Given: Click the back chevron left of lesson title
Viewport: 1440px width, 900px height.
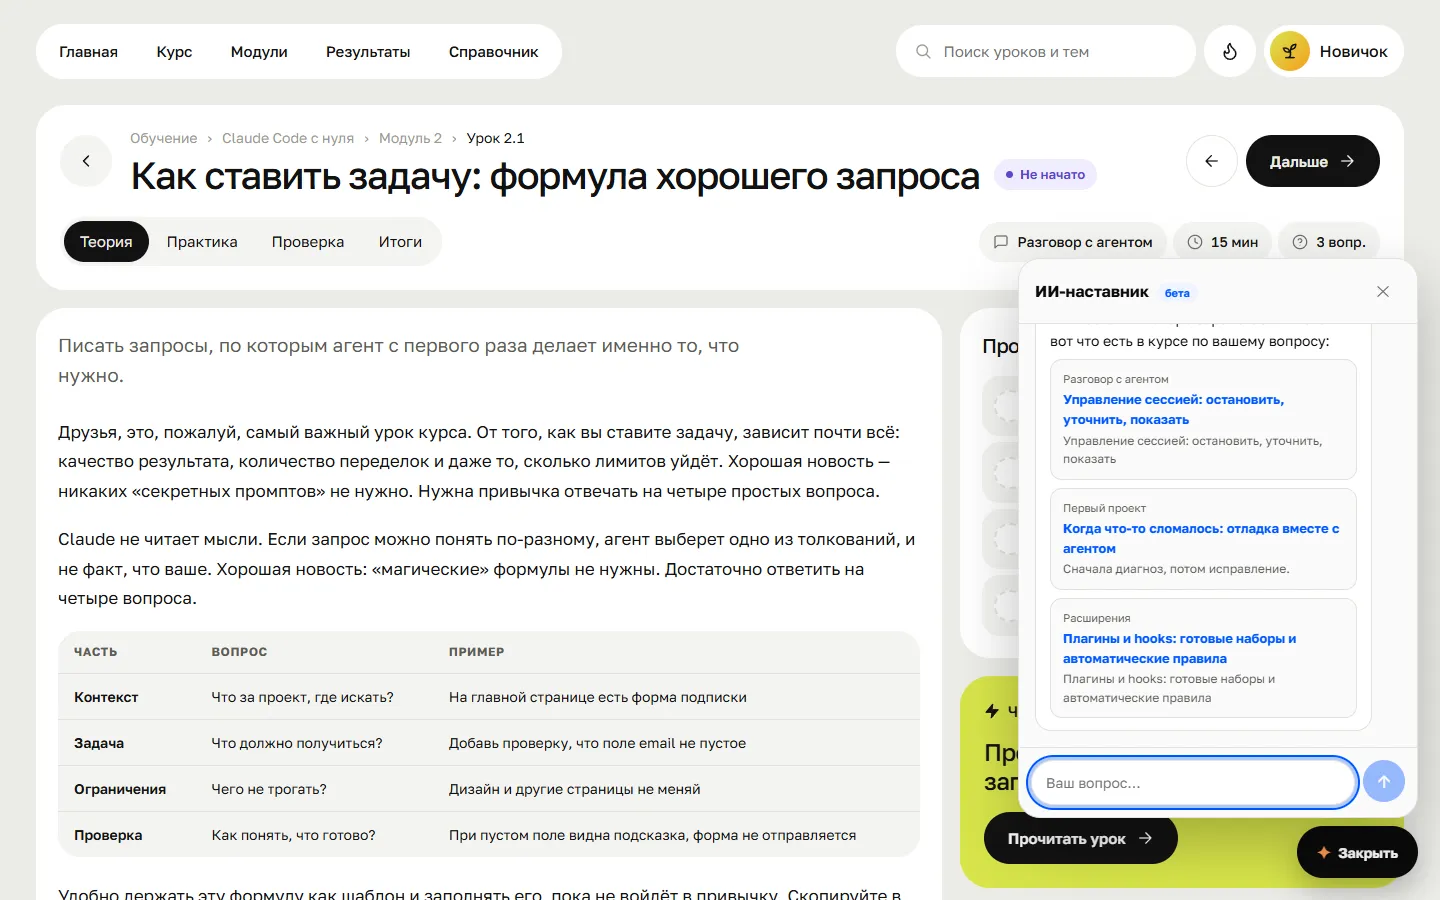Looking at the screenshot, I should click(86, 161).
